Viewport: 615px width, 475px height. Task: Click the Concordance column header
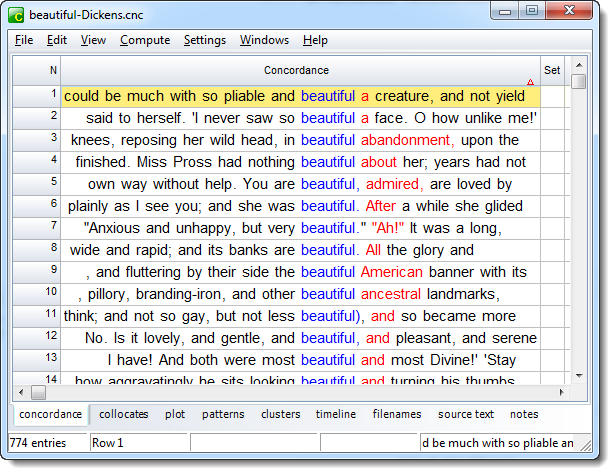296,71
